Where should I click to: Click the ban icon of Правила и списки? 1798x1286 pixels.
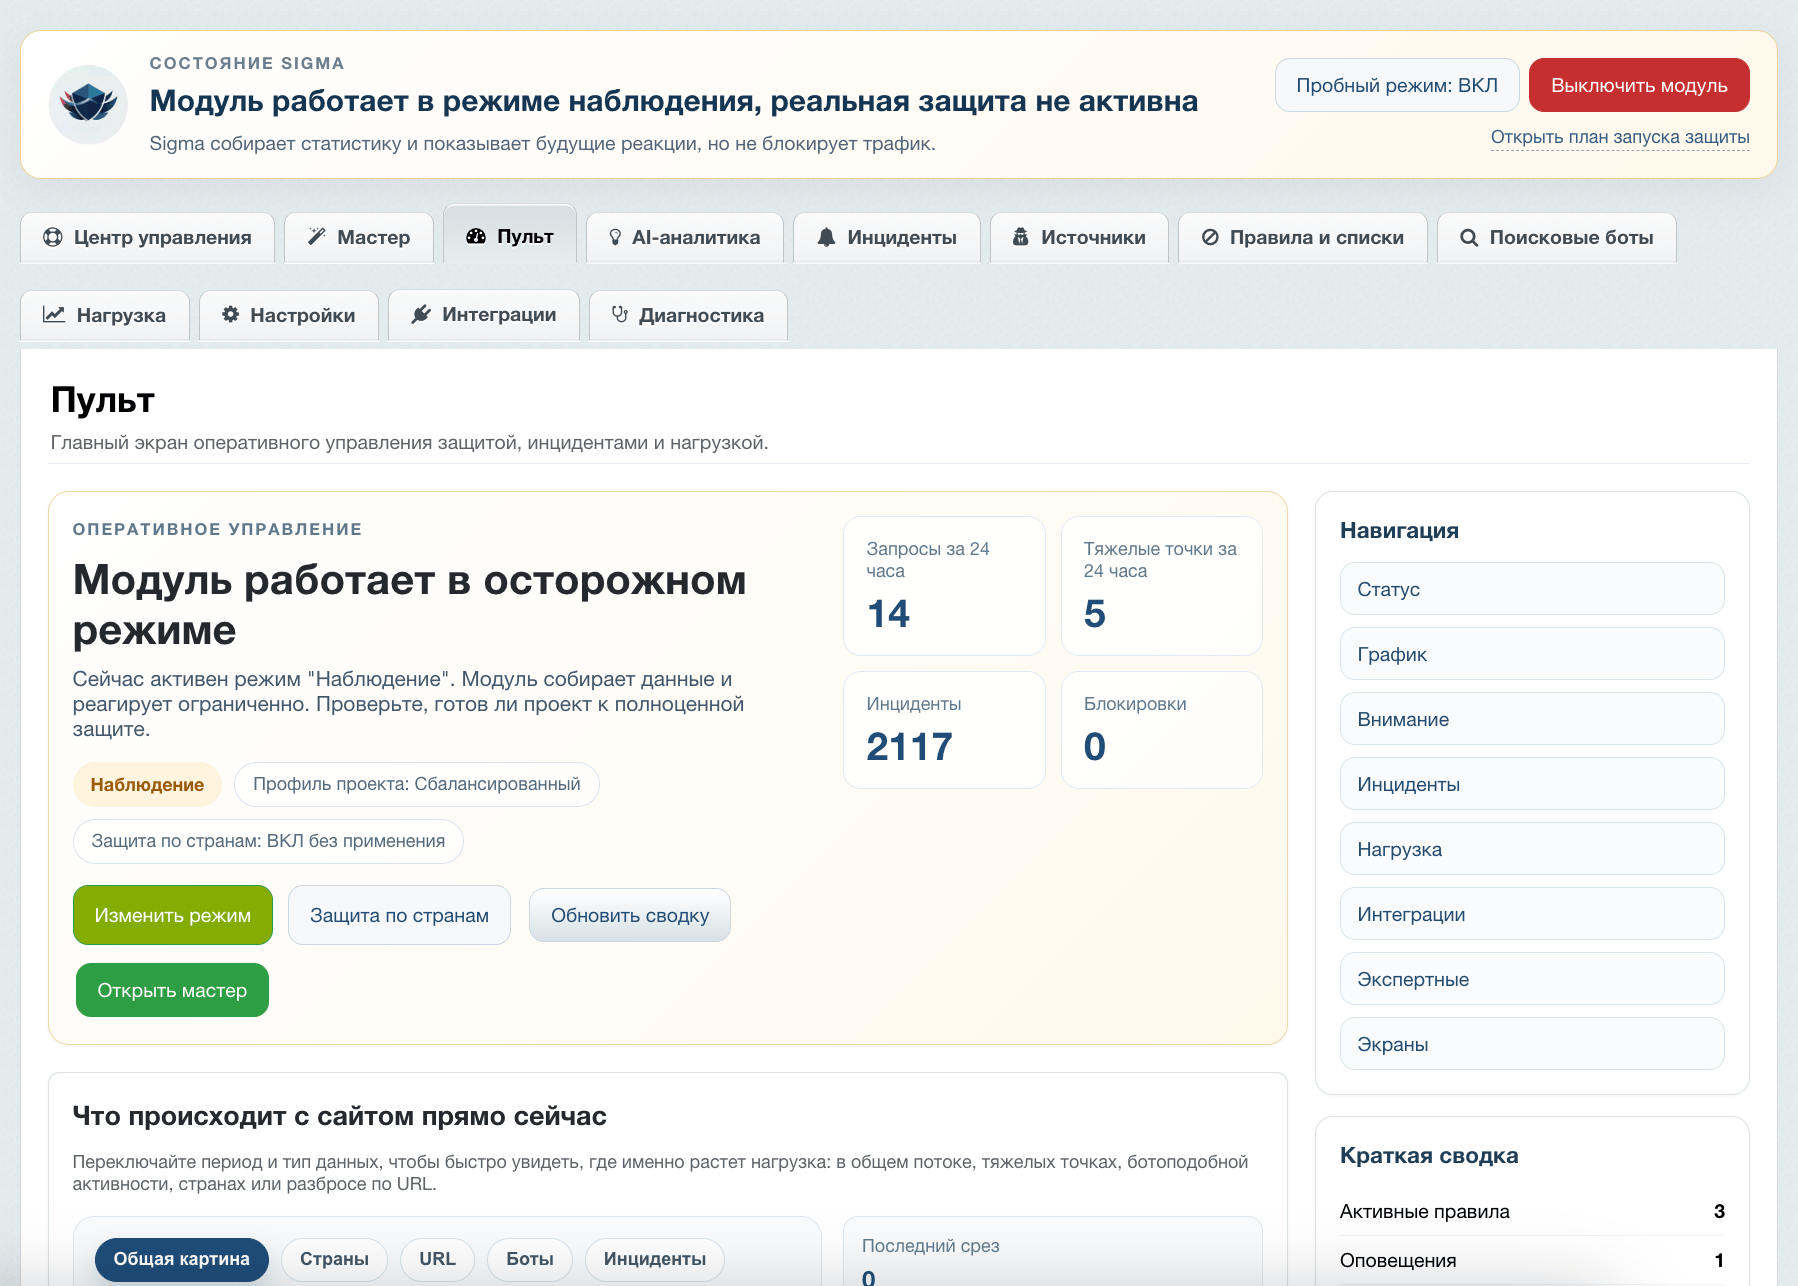point(1210,237)
